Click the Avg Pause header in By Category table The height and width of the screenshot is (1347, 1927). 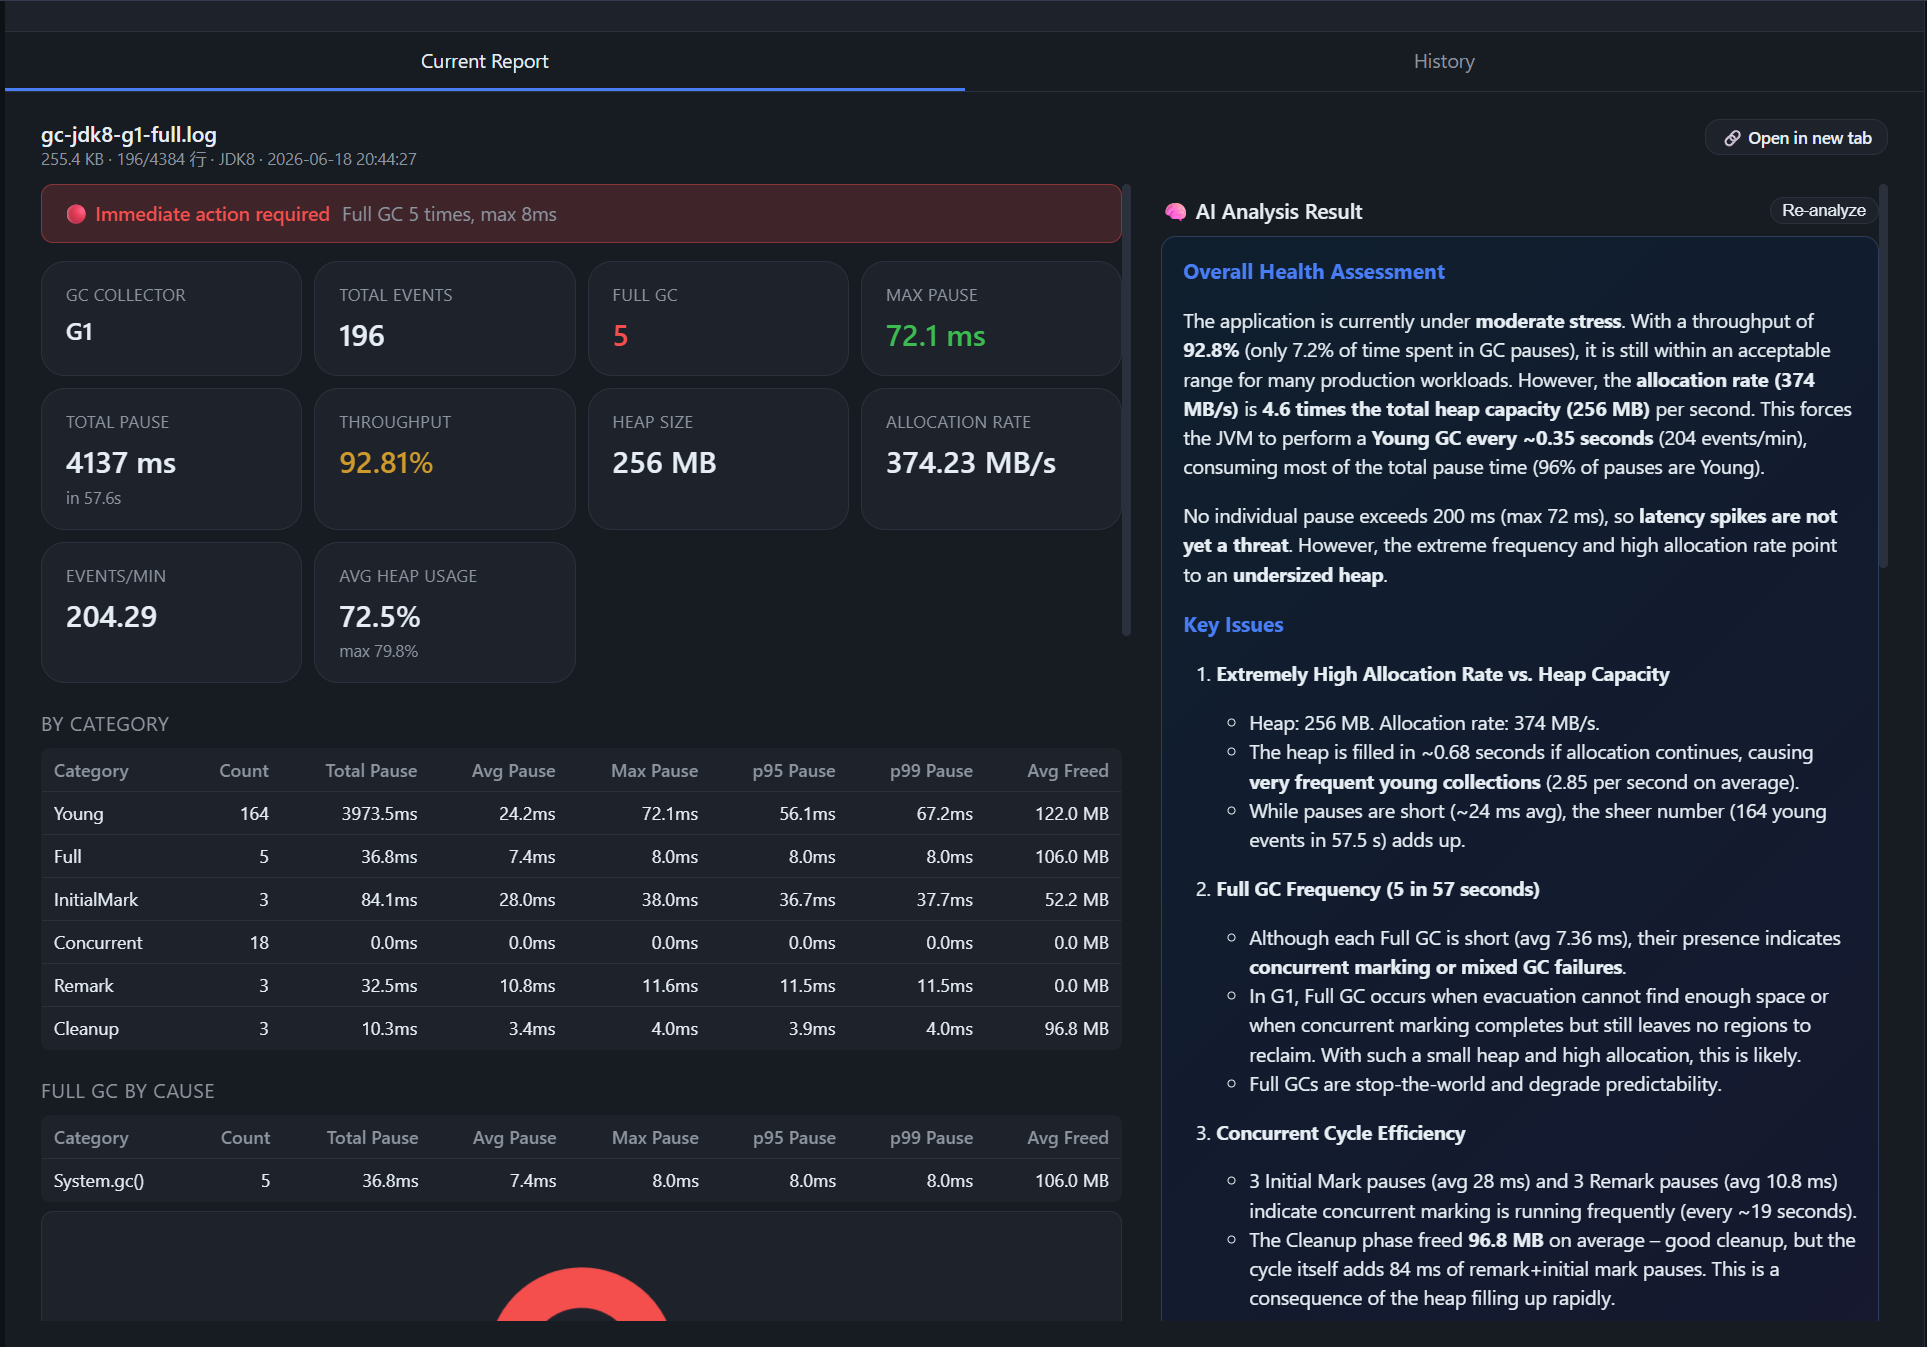[513, 771]
